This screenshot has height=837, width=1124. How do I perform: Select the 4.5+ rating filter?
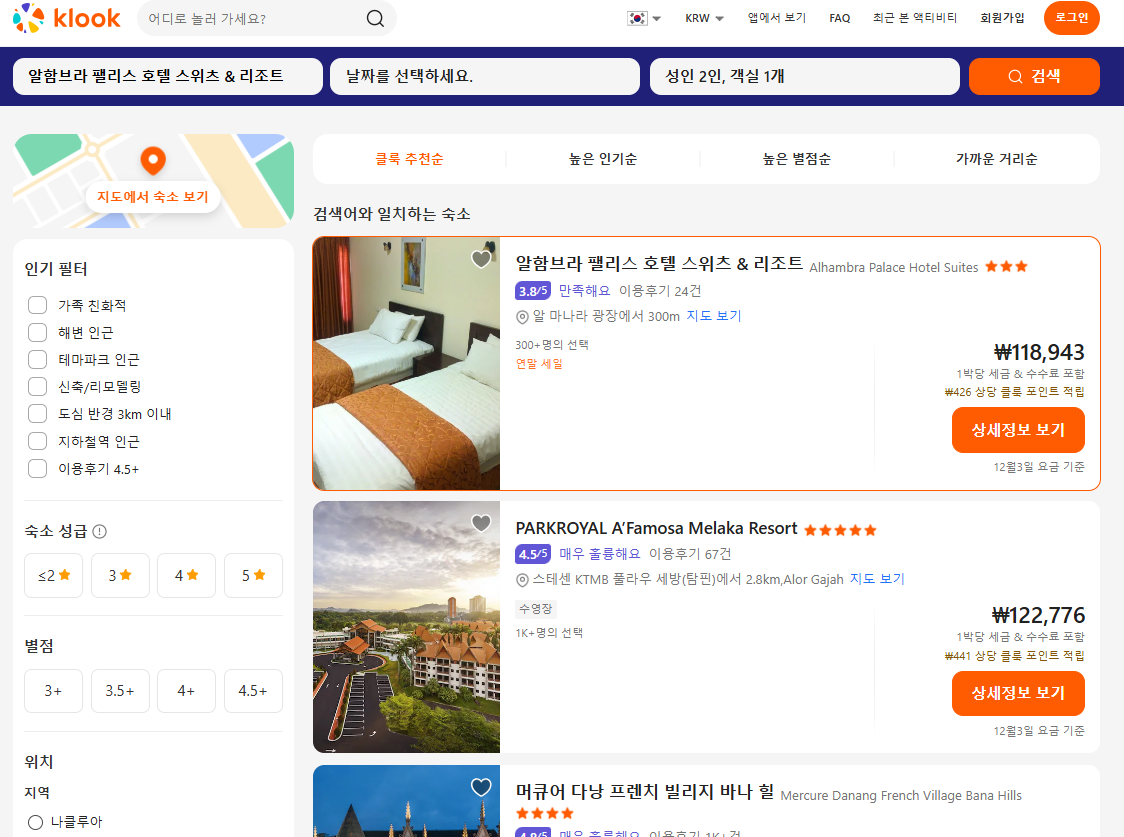[x=253, y=691]
